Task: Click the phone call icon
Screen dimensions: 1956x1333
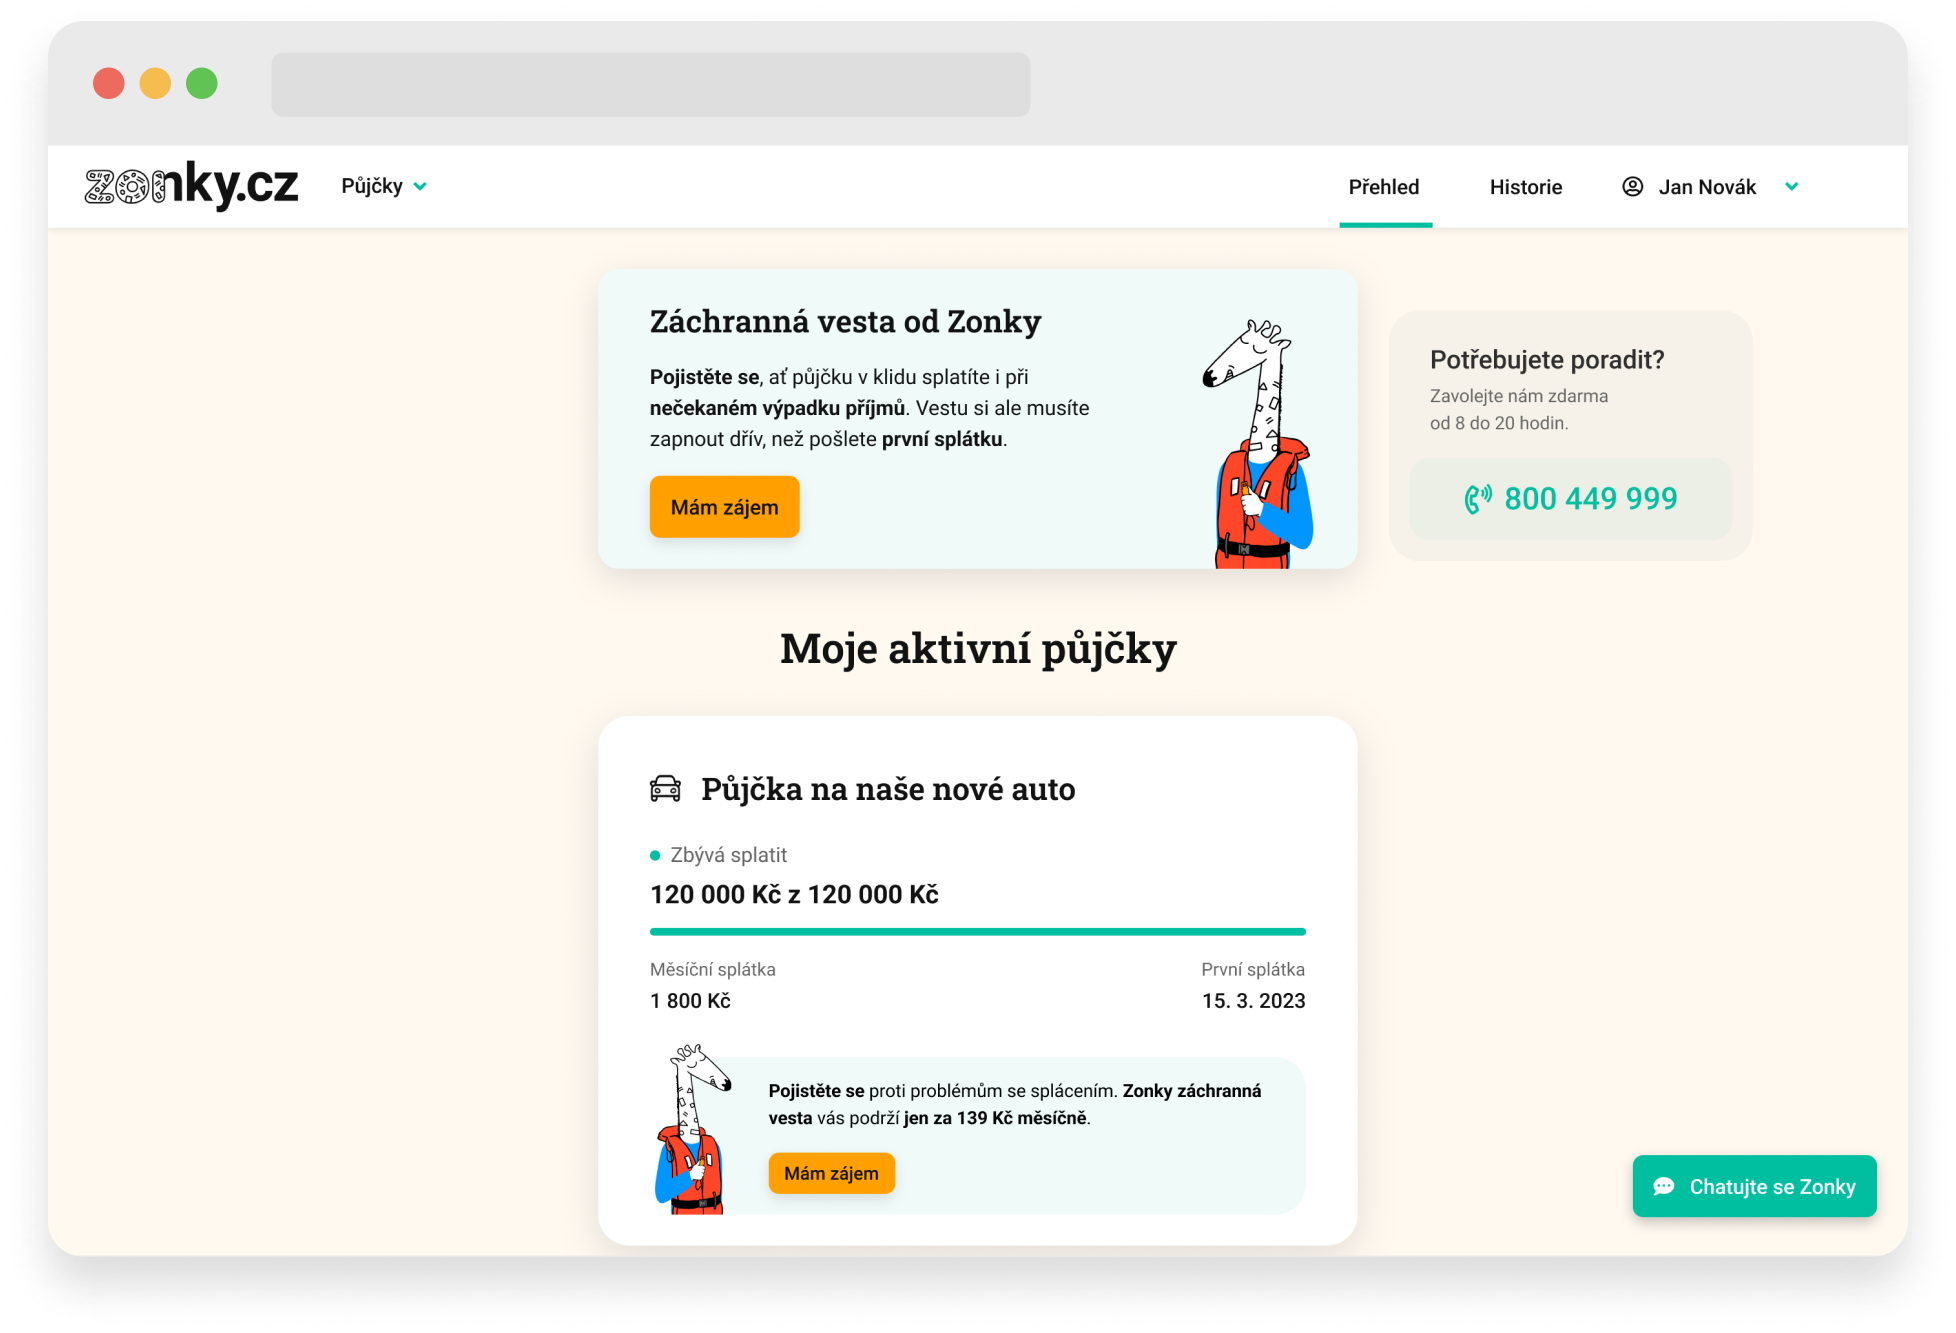Action: point(1477,498)
